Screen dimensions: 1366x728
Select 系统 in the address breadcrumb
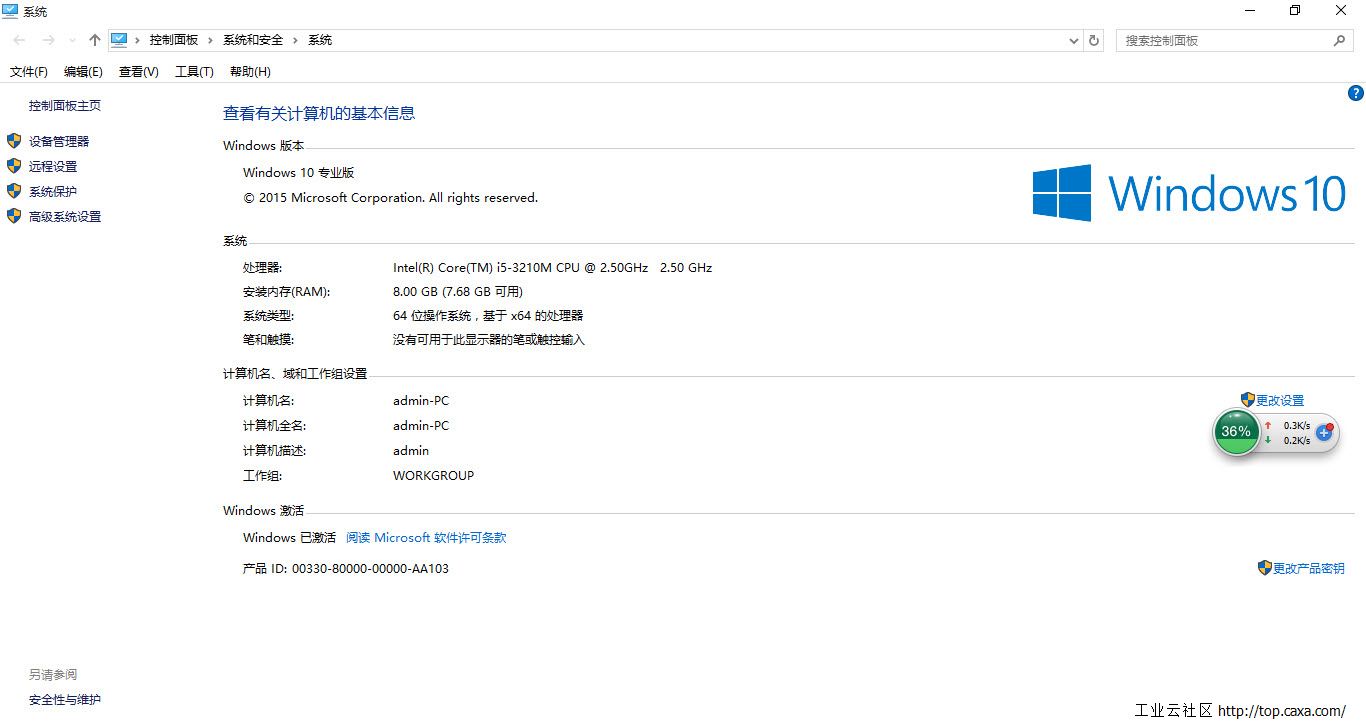click(x=320, y=40)
